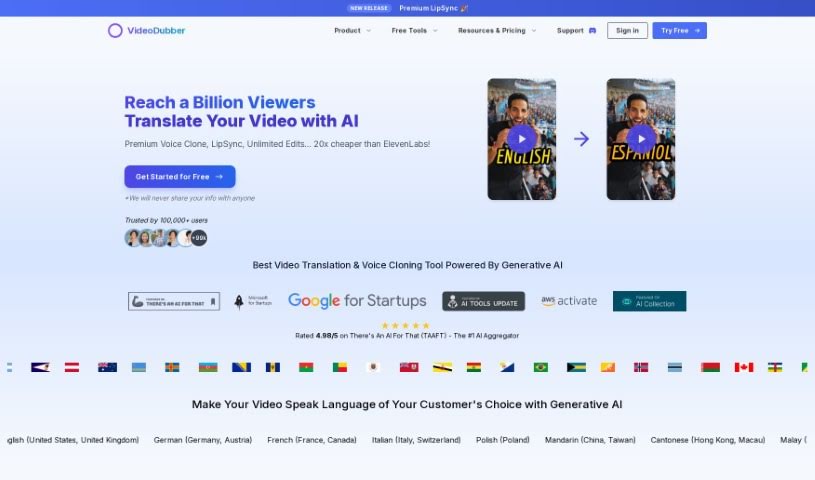This screenshot has width=815, height=480.
Task: Click the Google for Startups logo
Action: point(357,301)
